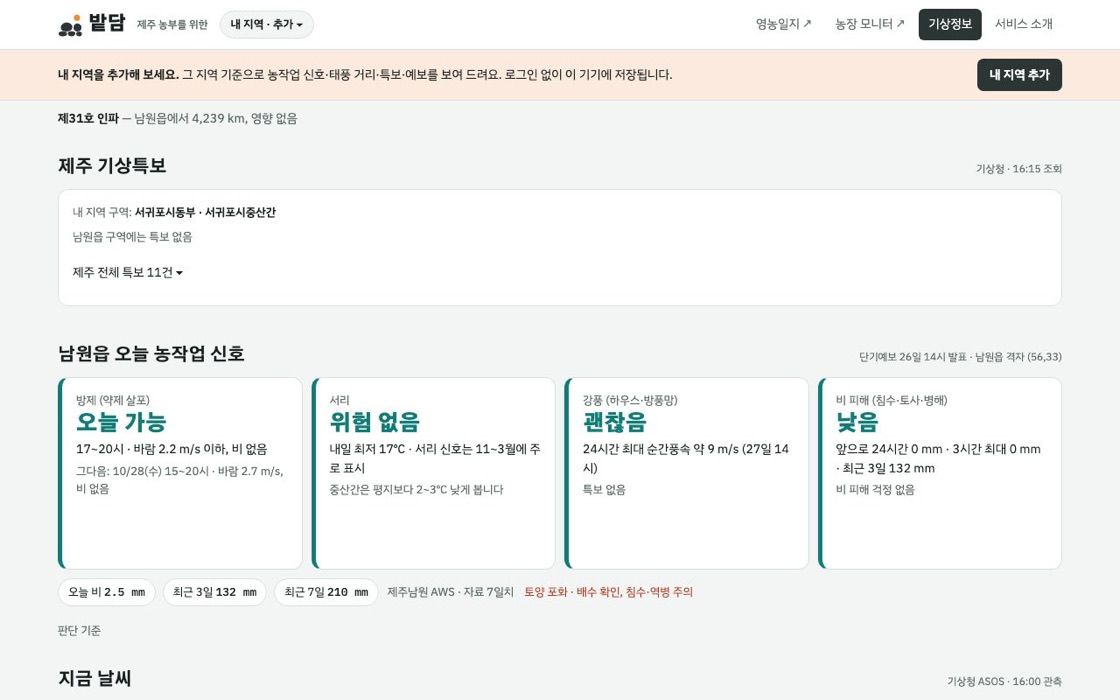The width and height of the screenshot is (1120, 700).
Task: Expand 제주 전체 특보 11건 list
Action: (127, 272)
